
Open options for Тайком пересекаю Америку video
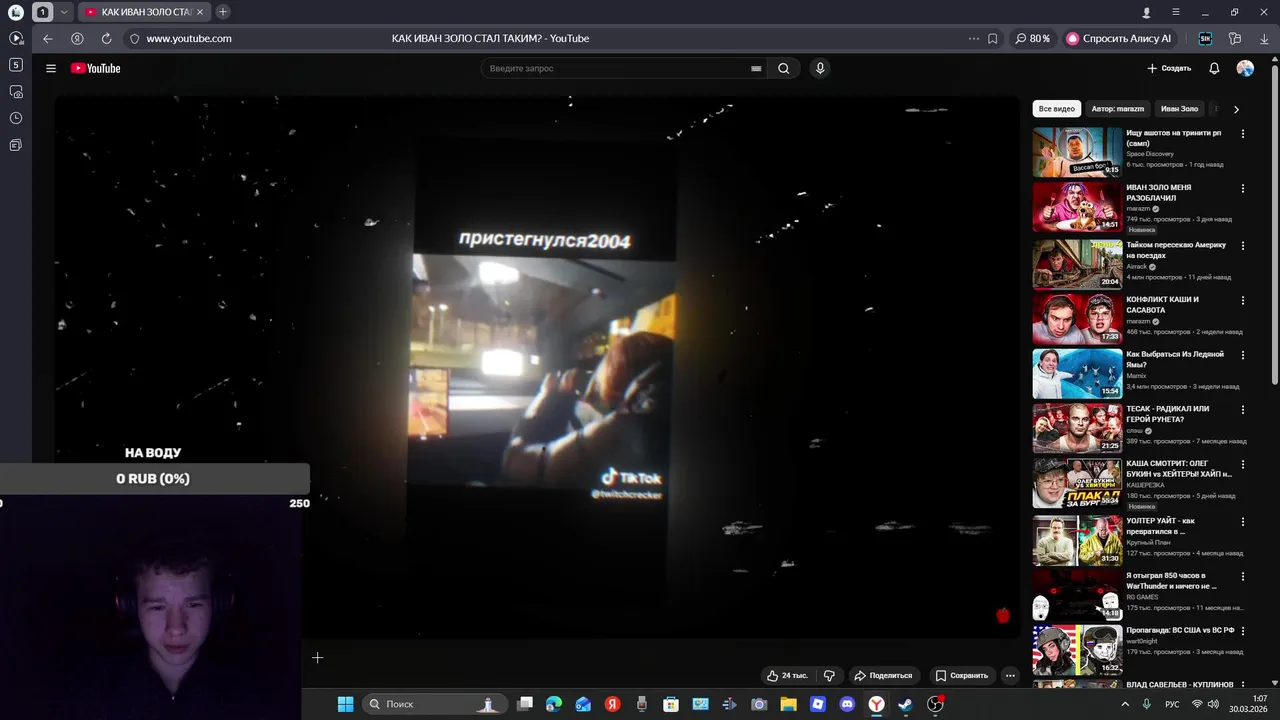tap(1243, 245)
